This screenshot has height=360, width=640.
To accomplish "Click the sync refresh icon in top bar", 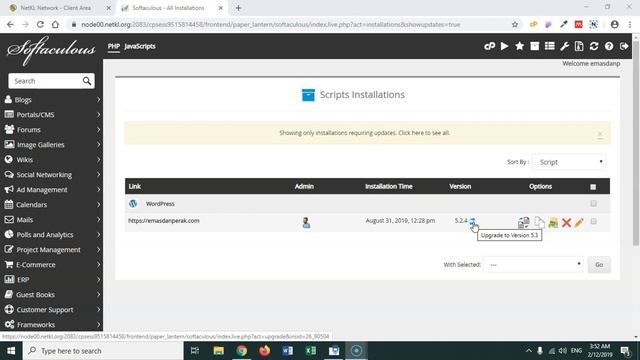I will coord(594,46).
